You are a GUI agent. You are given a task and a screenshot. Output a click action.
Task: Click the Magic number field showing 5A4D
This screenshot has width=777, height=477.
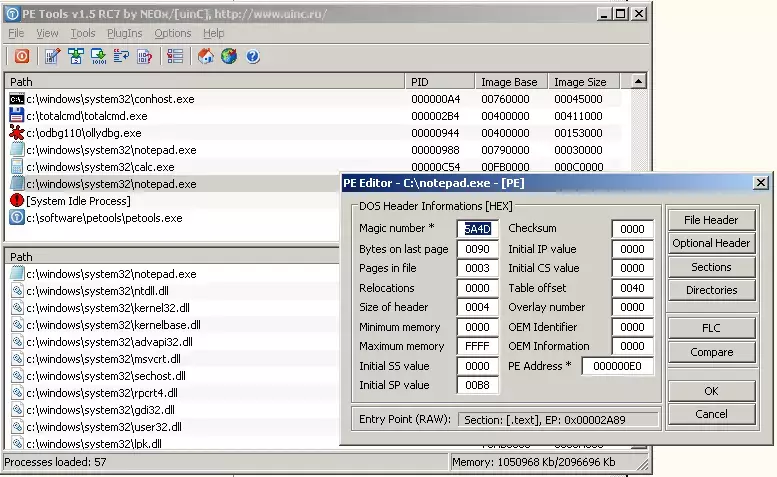(477, 229)
